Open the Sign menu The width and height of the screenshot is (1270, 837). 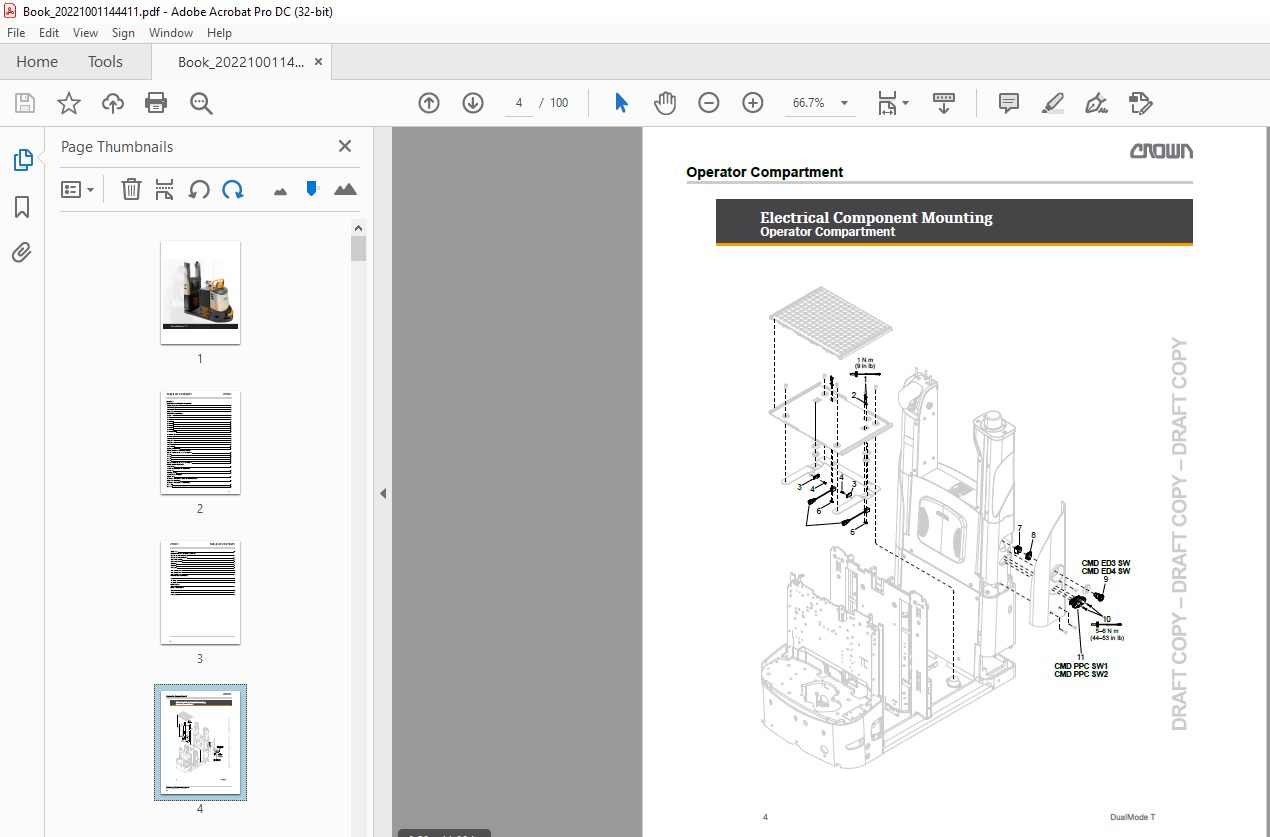[123, 33]
